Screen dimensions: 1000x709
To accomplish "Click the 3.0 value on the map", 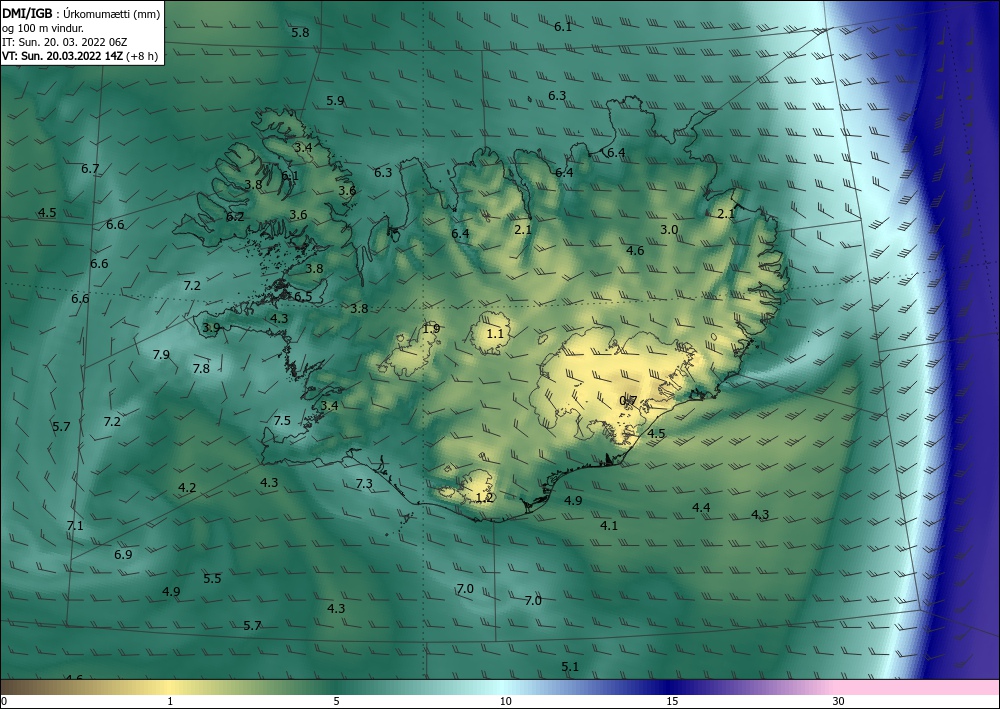I will tap(669, 230).
